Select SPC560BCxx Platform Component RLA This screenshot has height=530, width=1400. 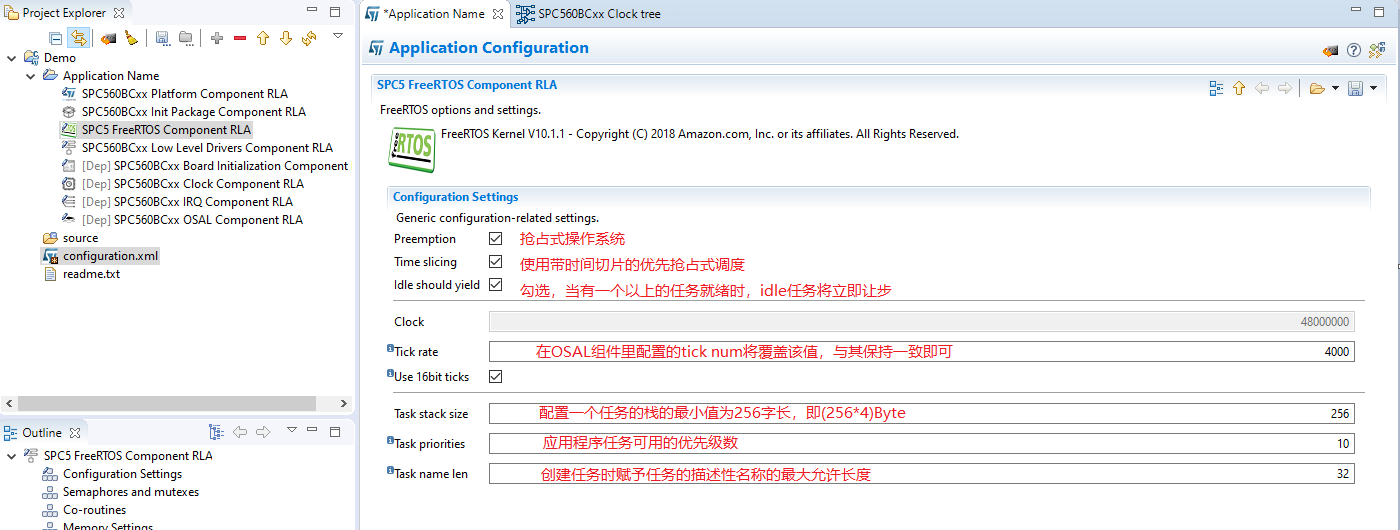[x=184, y=94]
